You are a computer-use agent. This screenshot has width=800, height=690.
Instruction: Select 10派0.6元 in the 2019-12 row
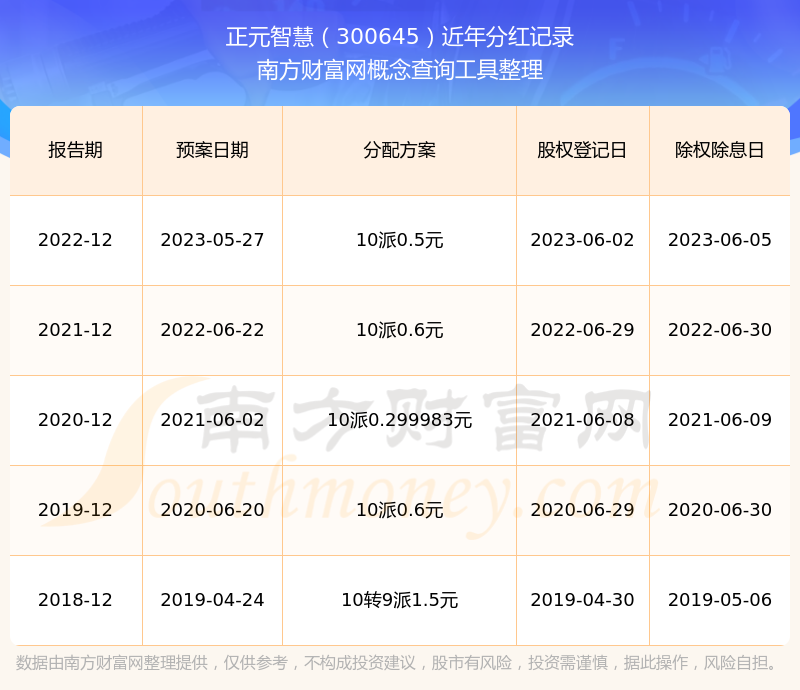click(399, 509)
